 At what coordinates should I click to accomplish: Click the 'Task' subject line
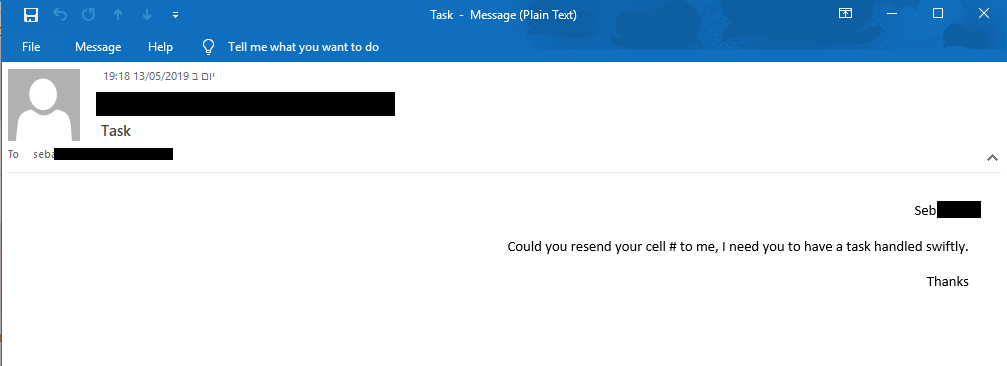116,131
